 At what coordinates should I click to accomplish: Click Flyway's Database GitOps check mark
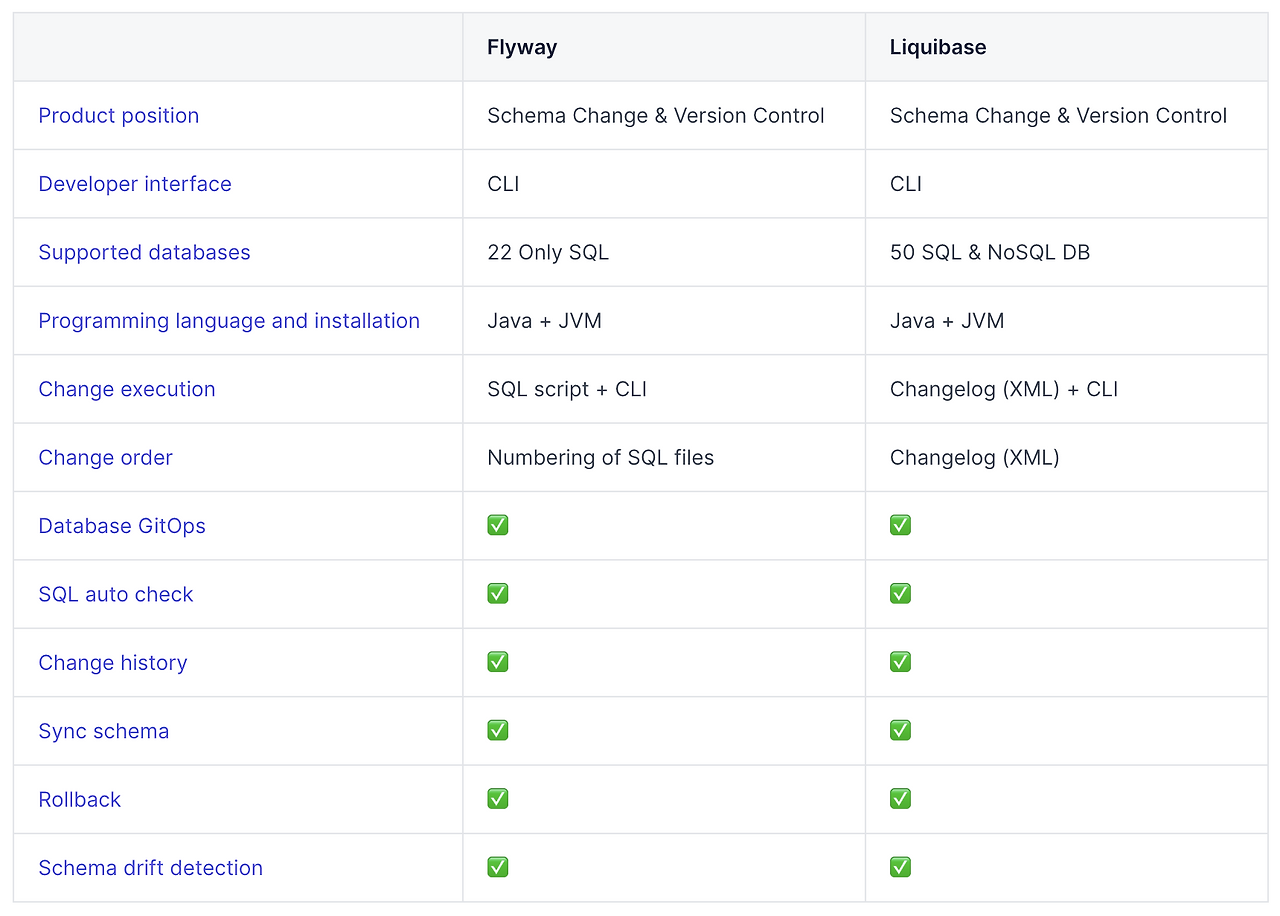point(498,525)
